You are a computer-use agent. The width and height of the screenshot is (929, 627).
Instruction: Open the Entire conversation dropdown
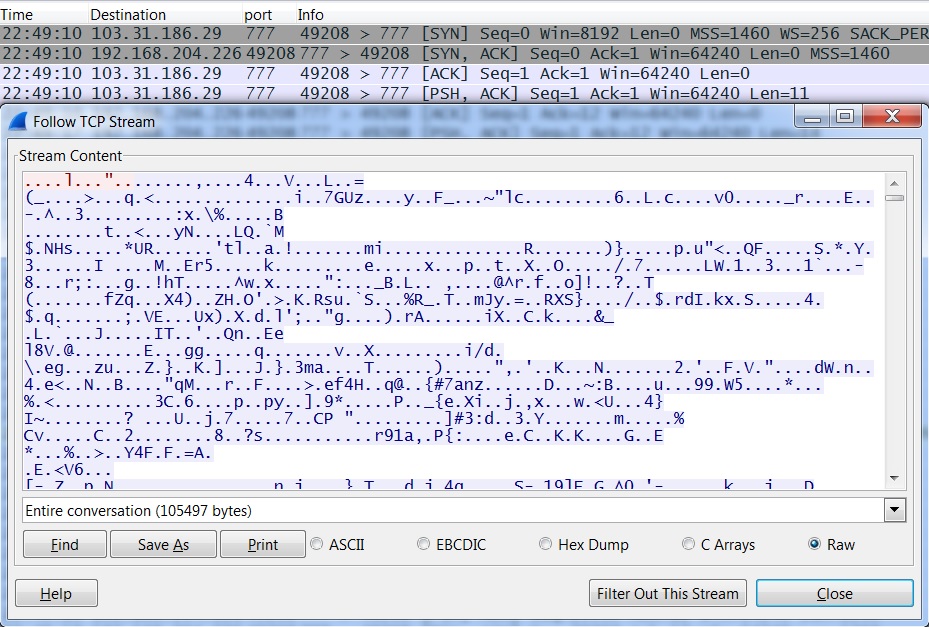coord(894,511)
